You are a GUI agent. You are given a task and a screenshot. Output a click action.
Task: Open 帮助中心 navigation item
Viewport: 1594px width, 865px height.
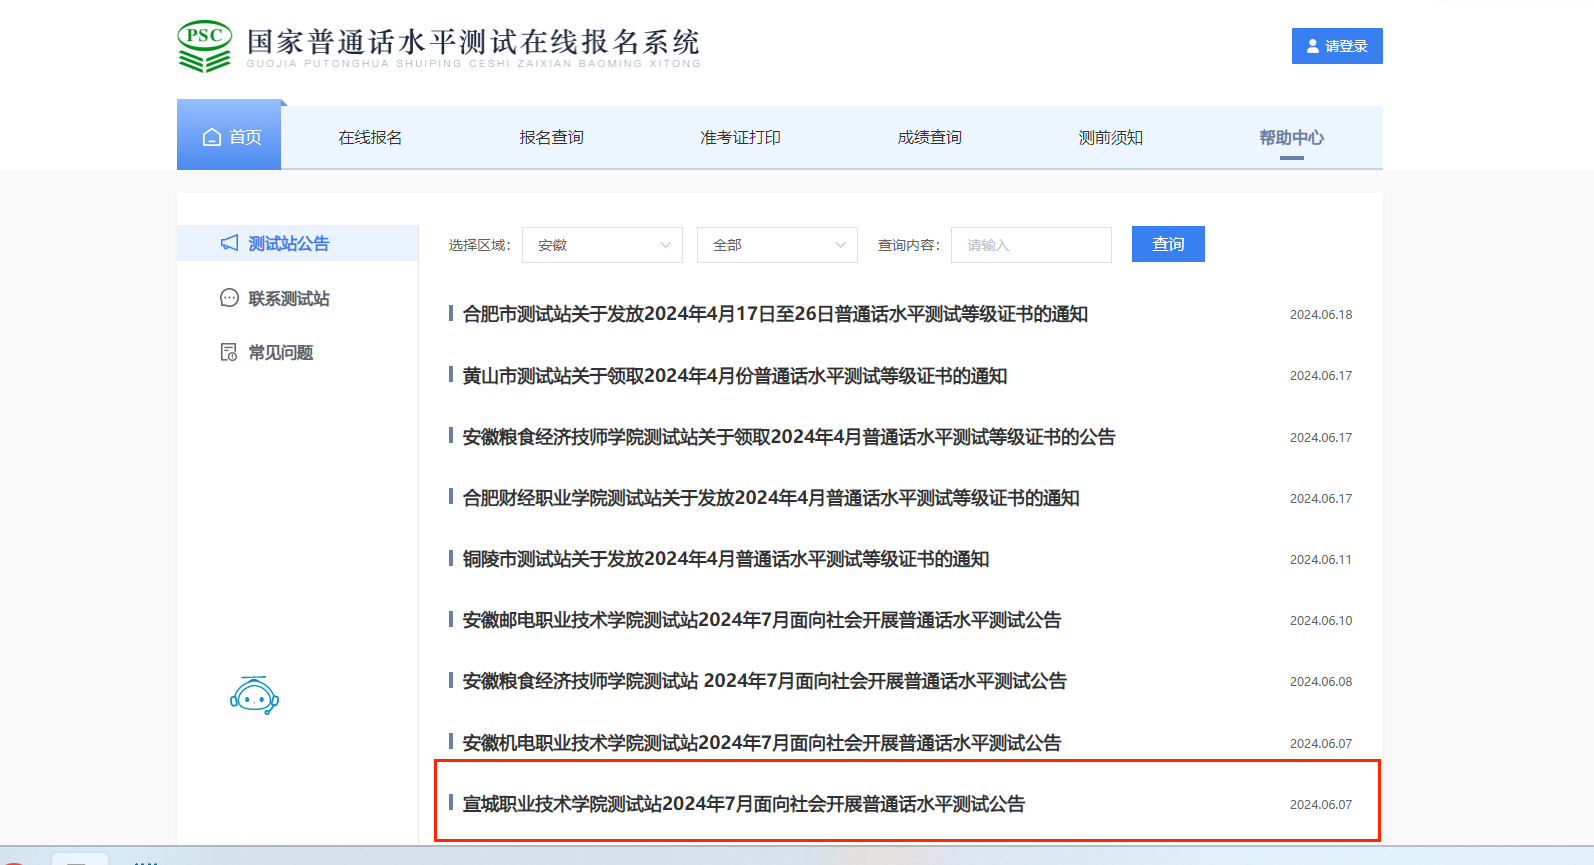(x=1291, y=137)
